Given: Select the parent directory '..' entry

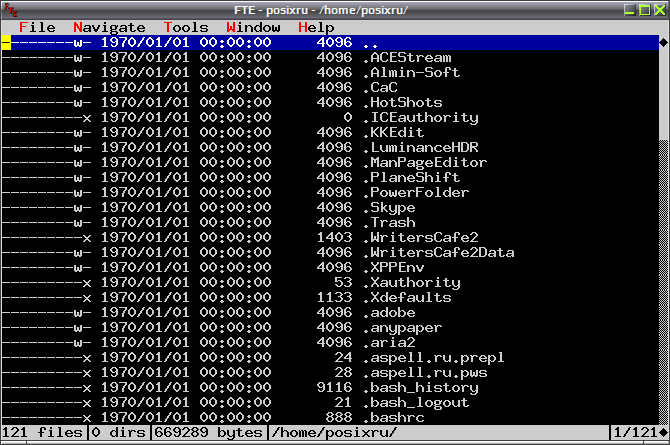Looking at the screenshot, I should click(x=330, y=42).
